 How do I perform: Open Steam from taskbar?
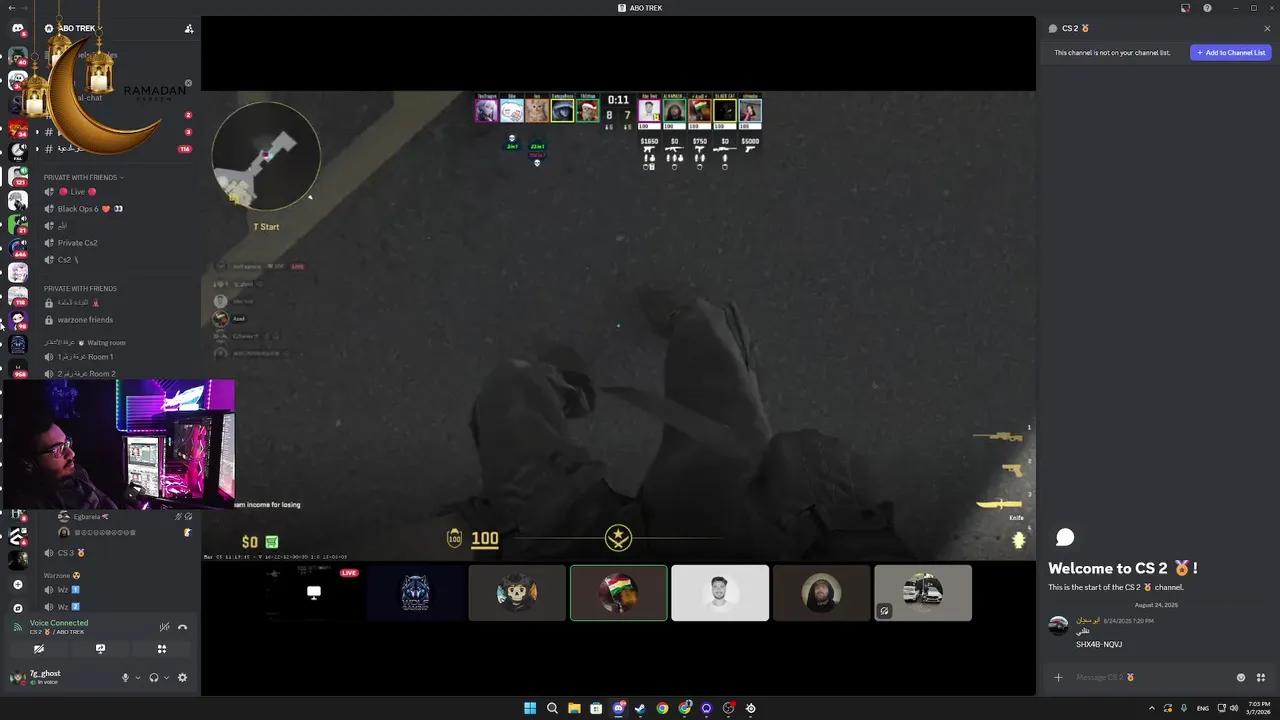(640, 708)
